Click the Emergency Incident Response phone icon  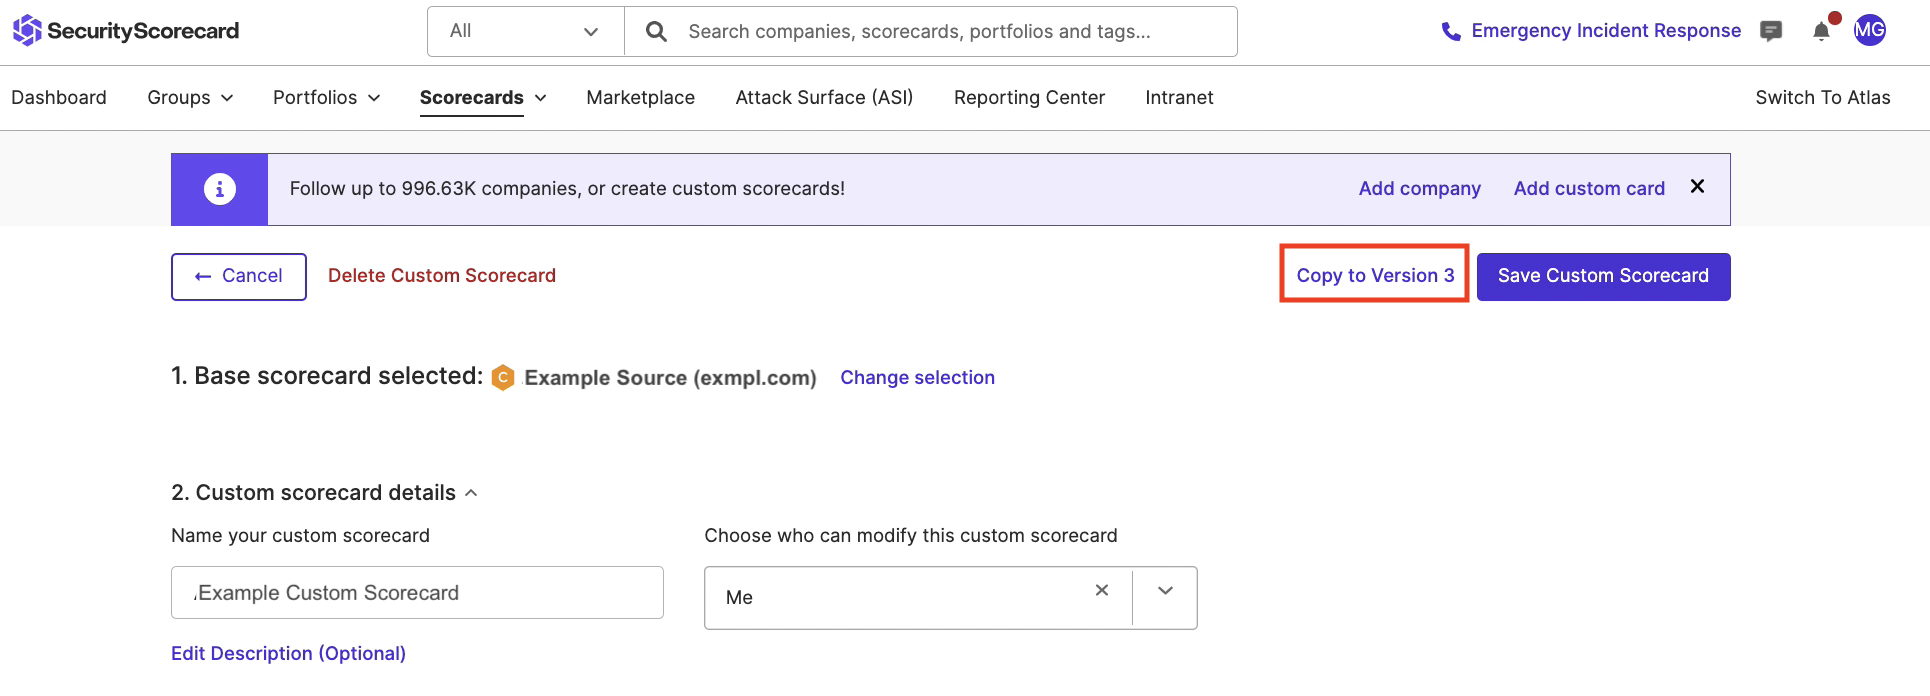pyautogui.click(x=1450, y=32)
